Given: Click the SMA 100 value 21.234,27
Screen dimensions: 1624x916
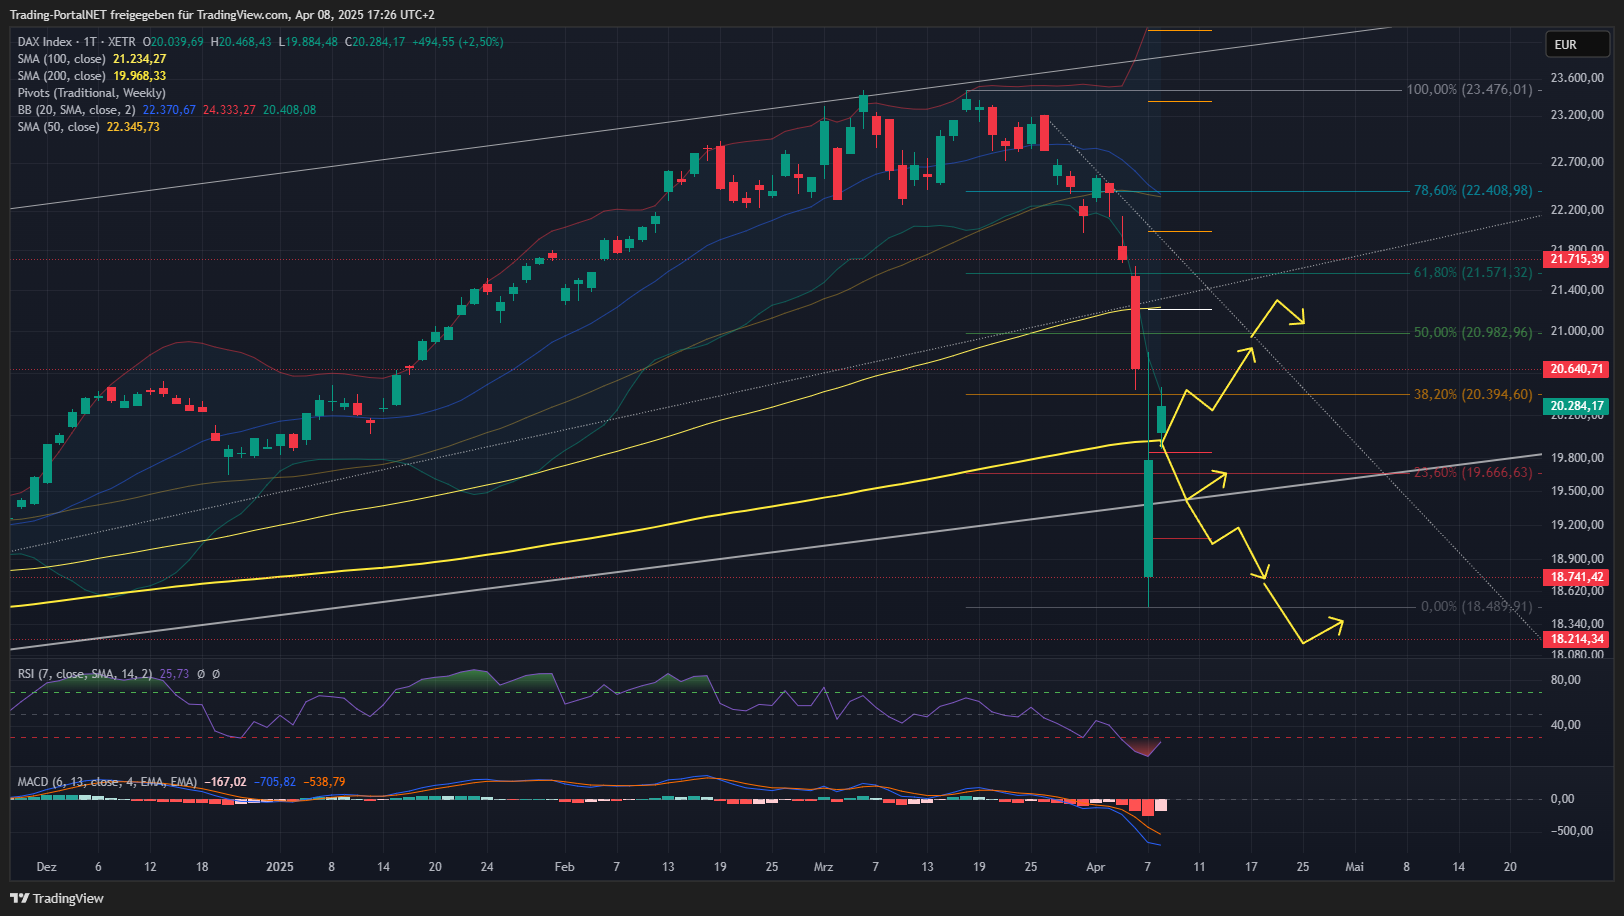Looking at the screenshot, I should tap(140, 59).
